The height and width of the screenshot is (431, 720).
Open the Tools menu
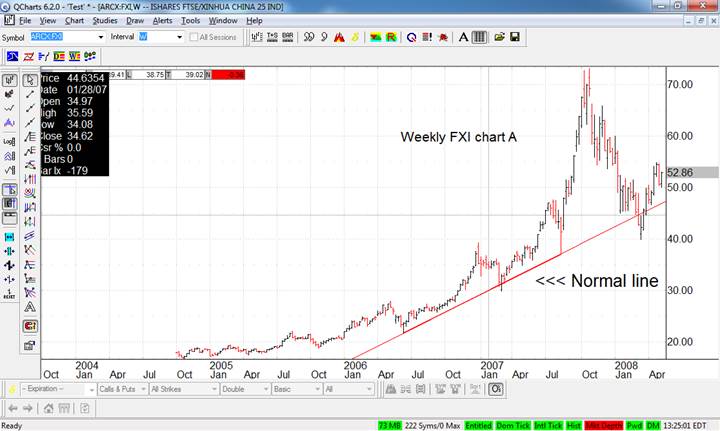191,21
